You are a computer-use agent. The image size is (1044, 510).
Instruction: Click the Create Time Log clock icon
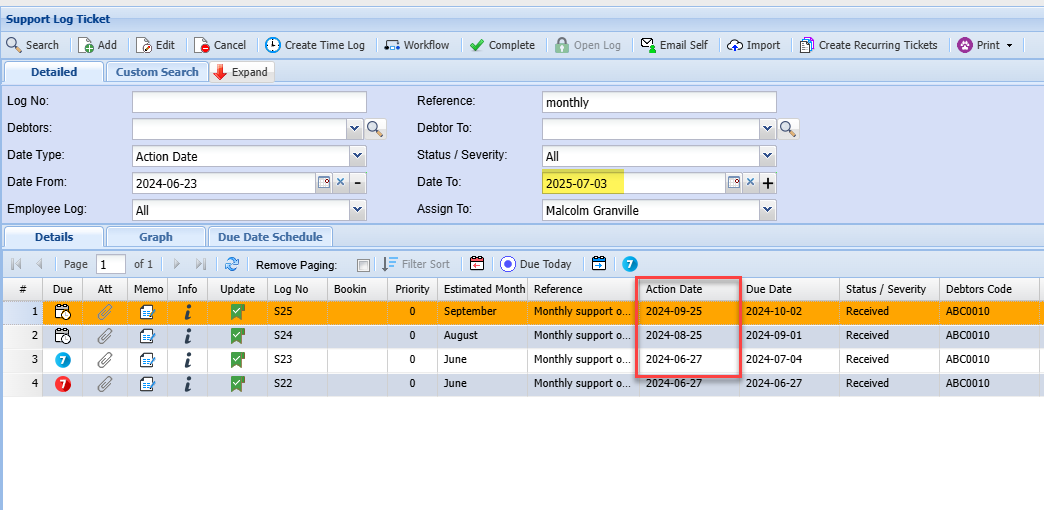273,45
